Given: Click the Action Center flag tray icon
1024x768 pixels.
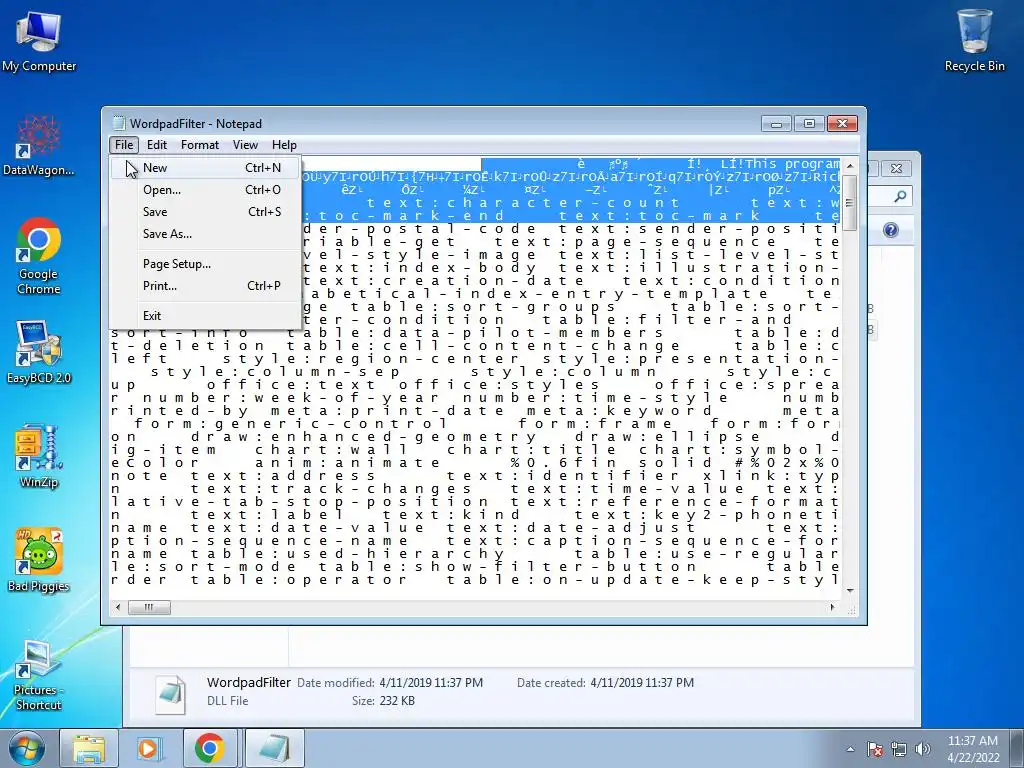Looking at the screenshot, I should pyautogui.click(x=875, y=749).
